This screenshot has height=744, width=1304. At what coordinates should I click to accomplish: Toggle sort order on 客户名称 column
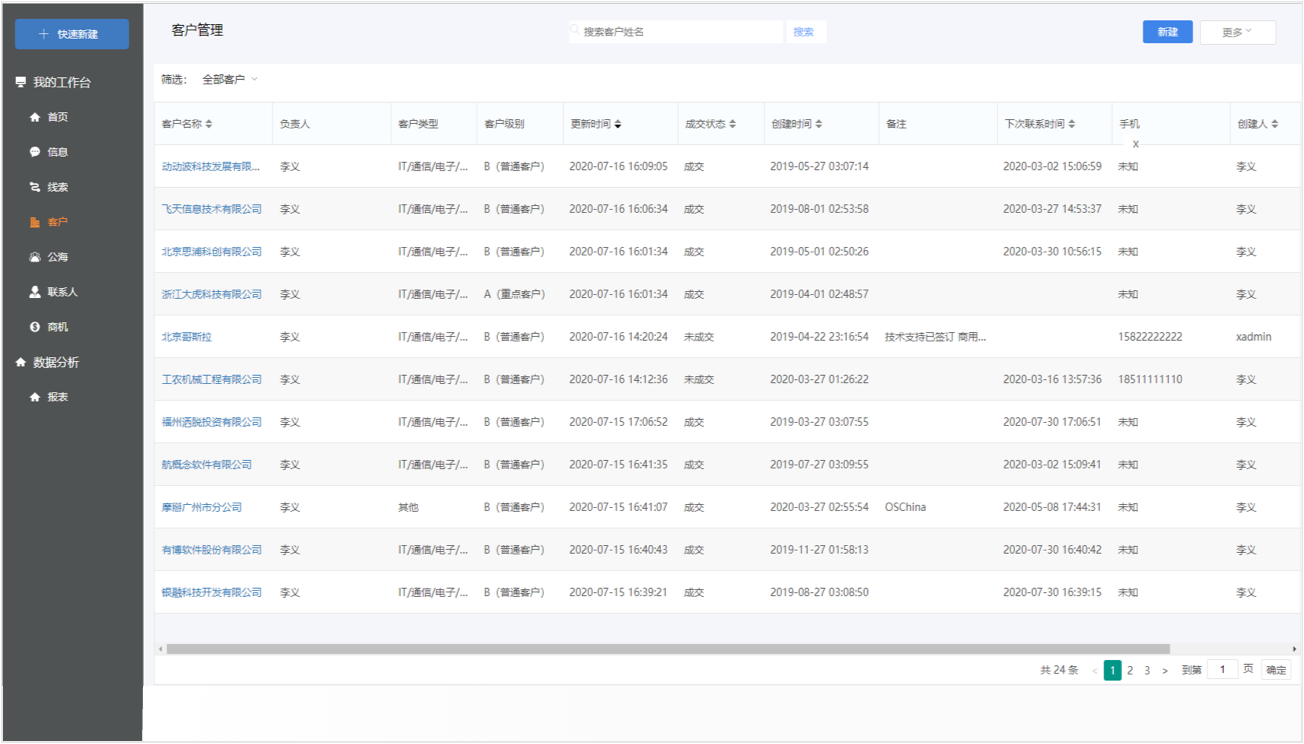point(208,124)
